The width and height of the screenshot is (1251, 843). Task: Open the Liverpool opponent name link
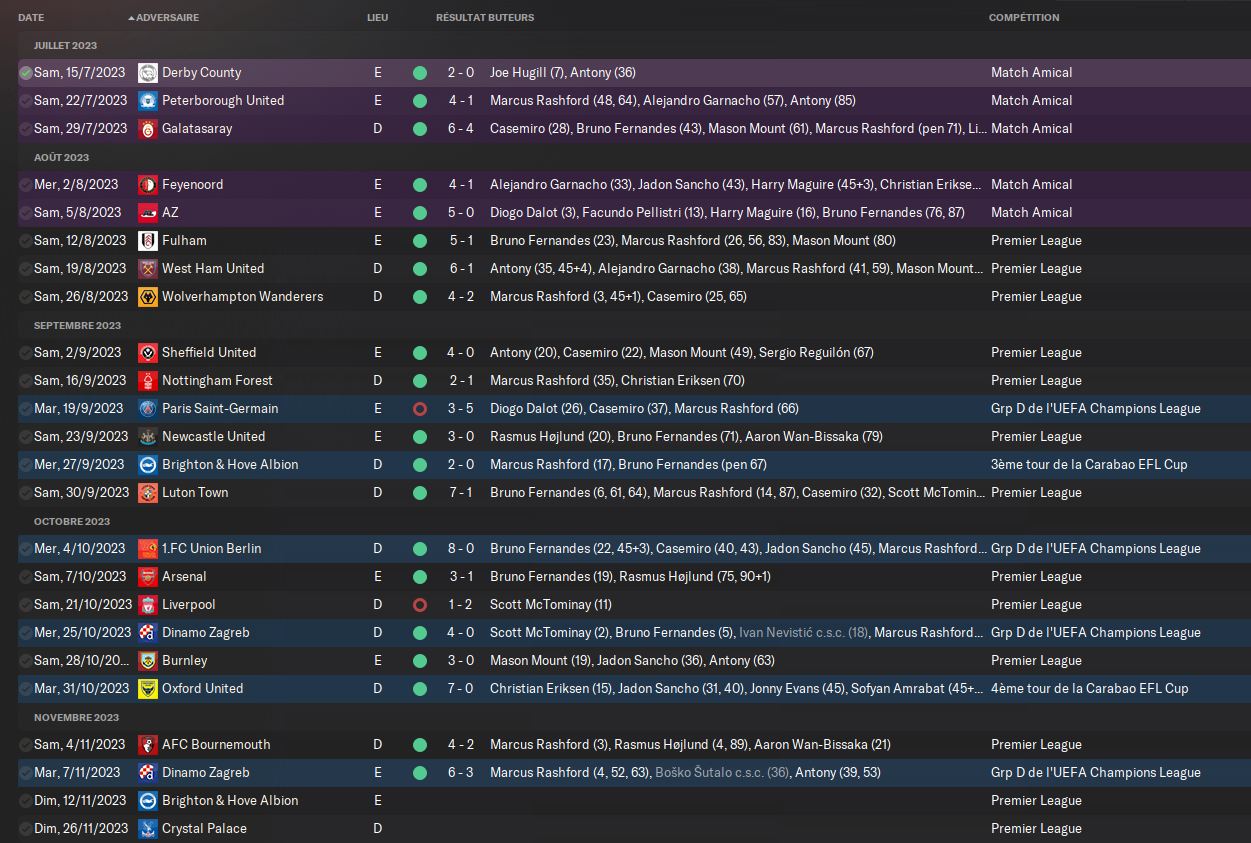coord(189,605)
